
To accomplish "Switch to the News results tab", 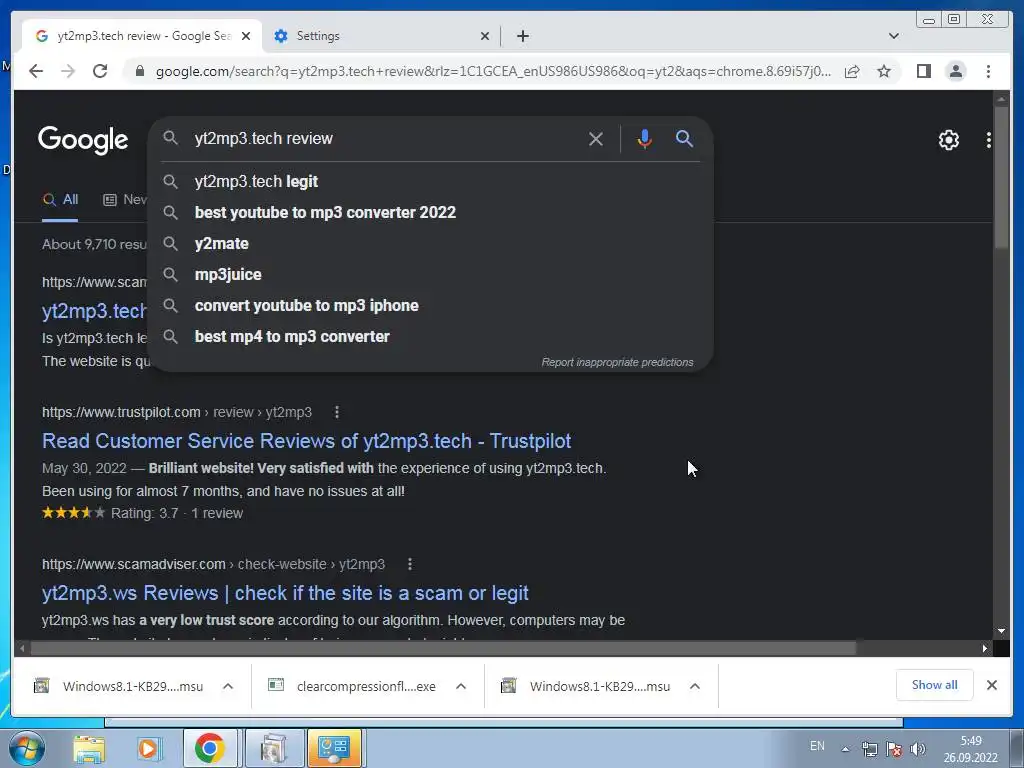I will pos(125,200).
